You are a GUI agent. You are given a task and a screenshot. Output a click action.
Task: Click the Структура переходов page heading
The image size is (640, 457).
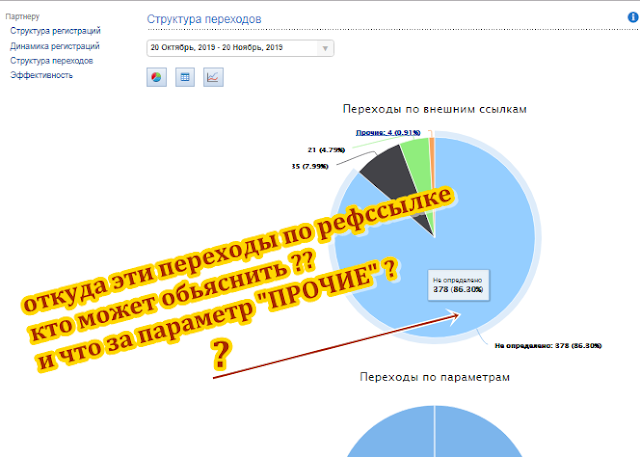coord(204,19)
